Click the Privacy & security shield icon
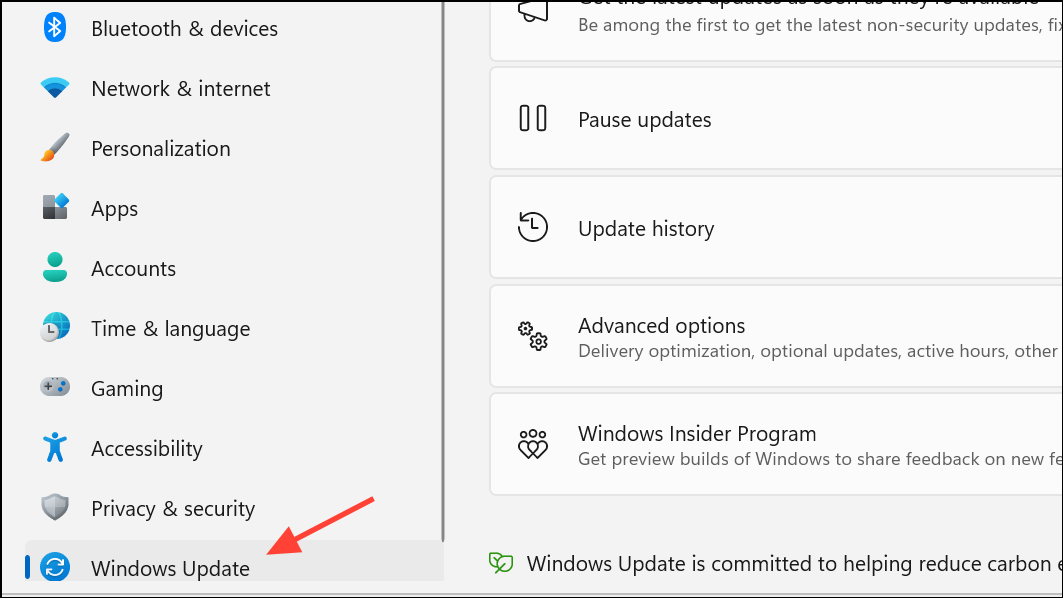 (54, 506)
